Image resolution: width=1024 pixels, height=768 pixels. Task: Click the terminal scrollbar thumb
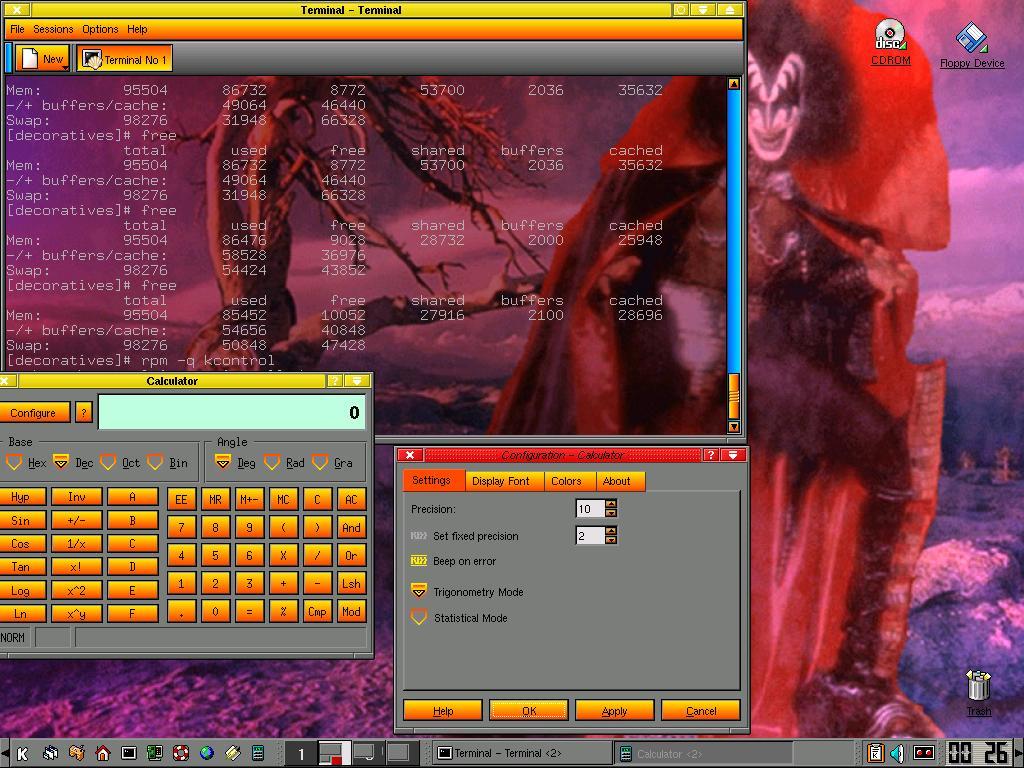click(x=733, y=396)
